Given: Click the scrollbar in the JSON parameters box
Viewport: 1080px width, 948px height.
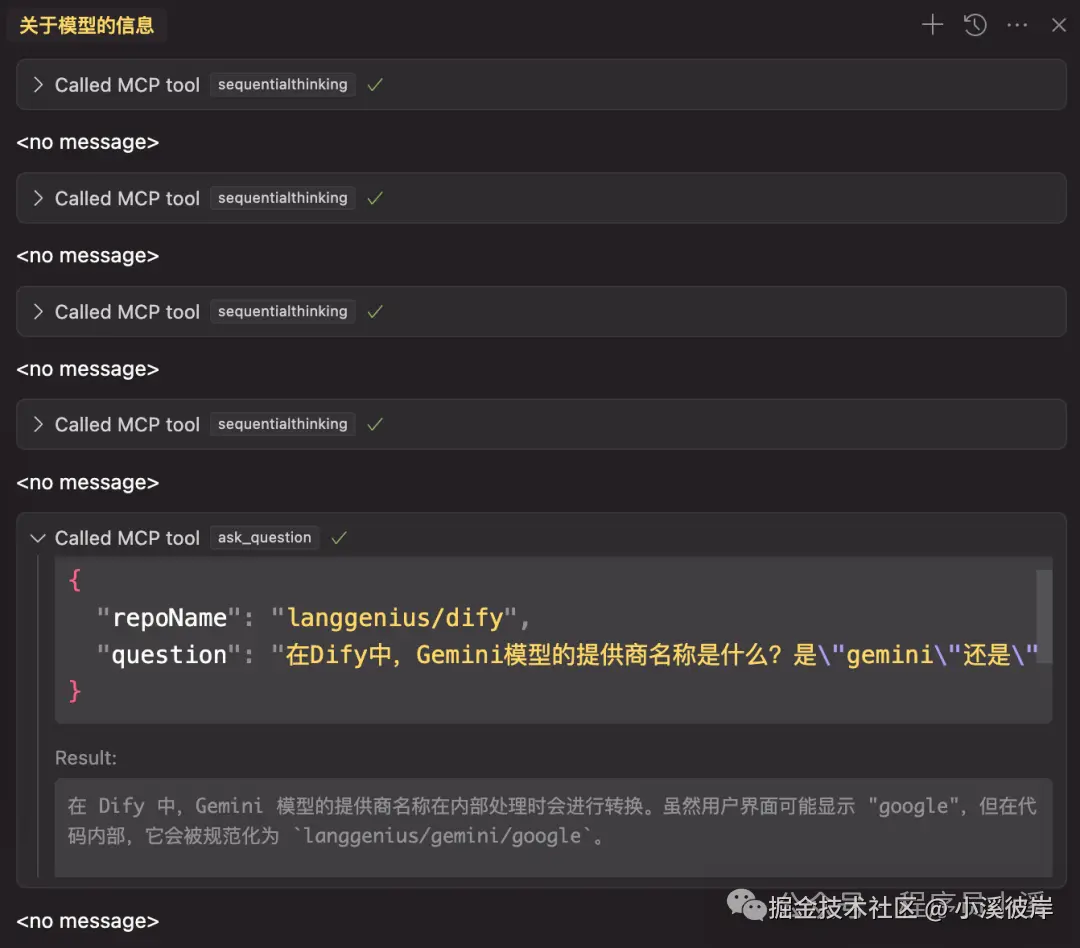Looking at the screenshot, I should coord(1044,617).
